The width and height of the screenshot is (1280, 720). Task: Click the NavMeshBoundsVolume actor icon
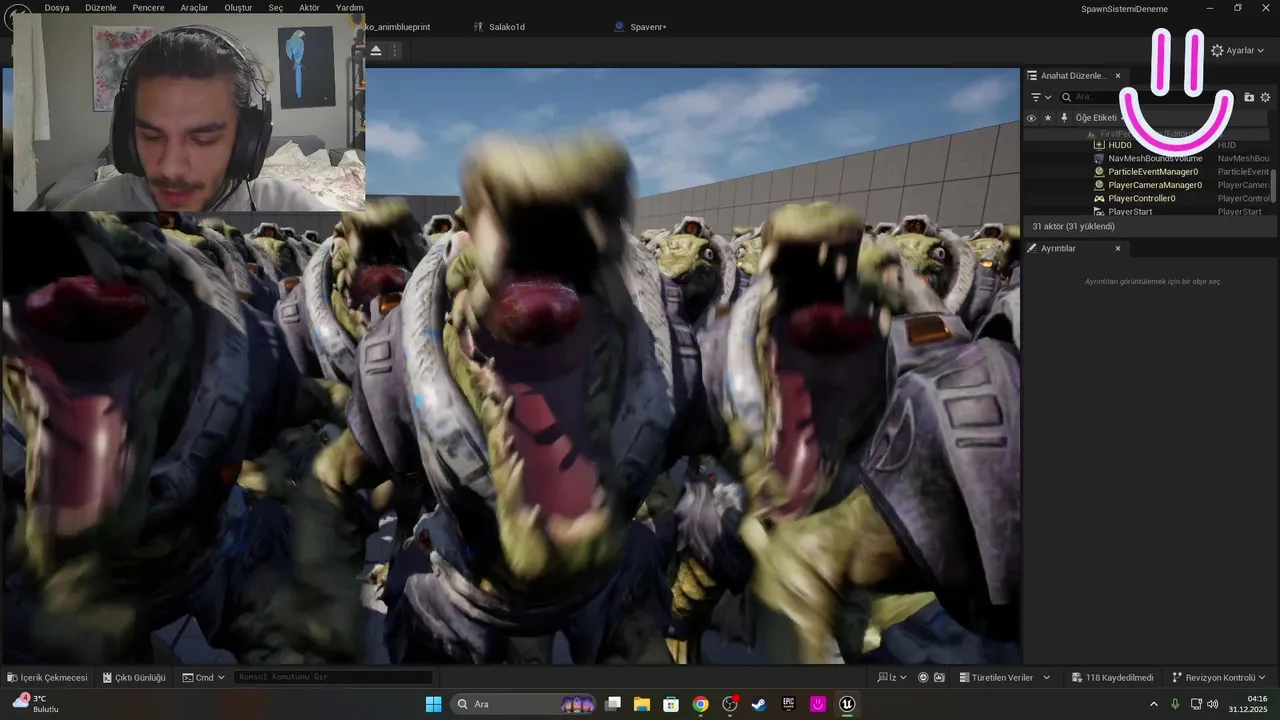click(x=1099, y=158)
